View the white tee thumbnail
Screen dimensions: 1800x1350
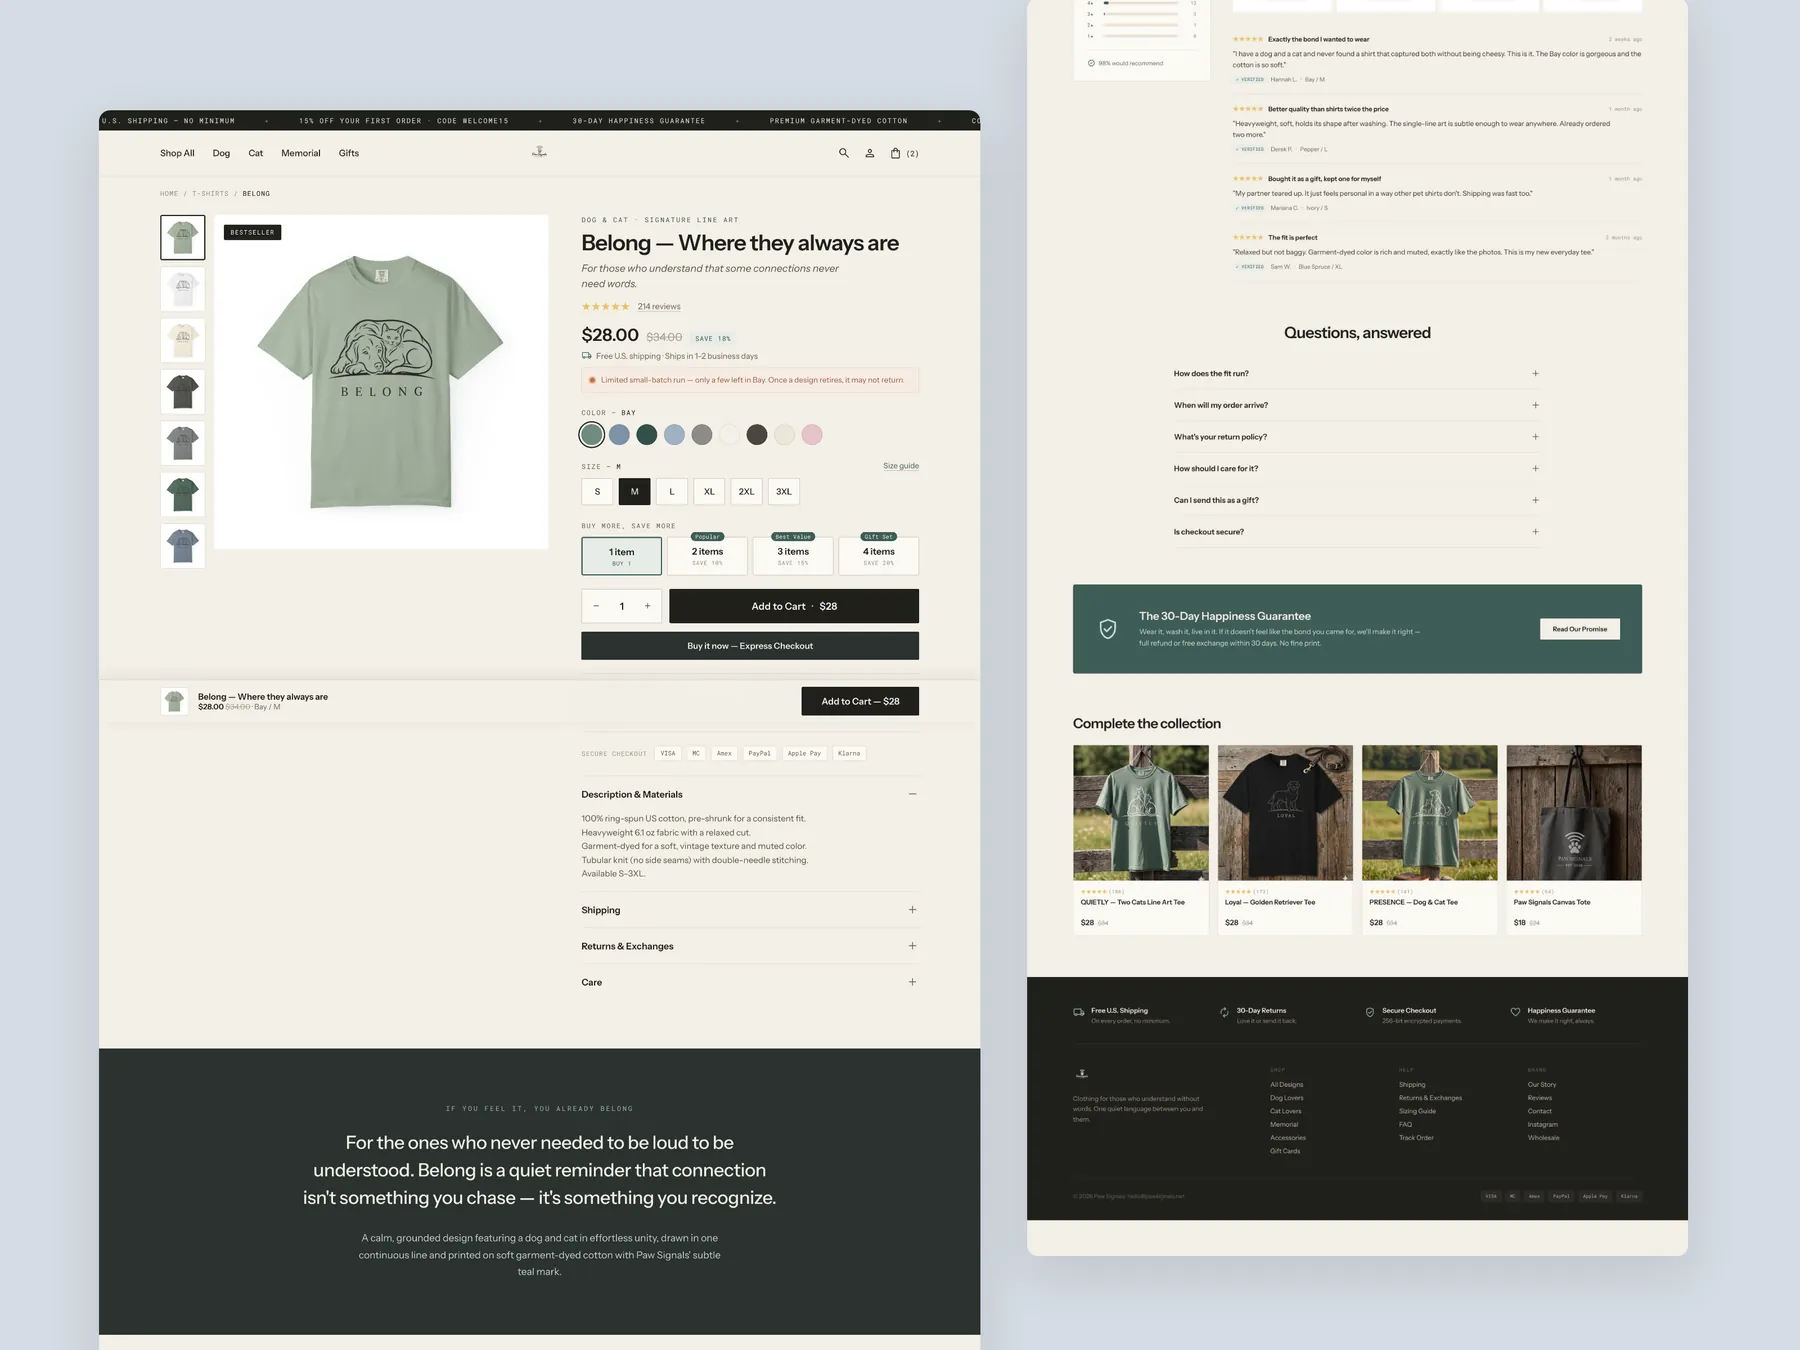click(183, 289)
